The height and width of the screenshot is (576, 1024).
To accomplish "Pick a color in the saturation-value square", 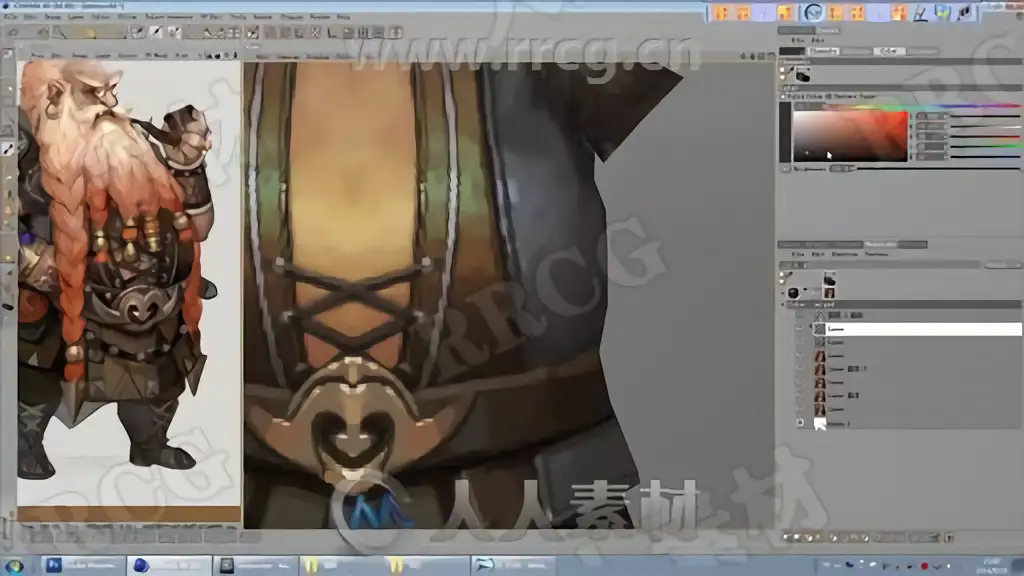I will 850,136.
